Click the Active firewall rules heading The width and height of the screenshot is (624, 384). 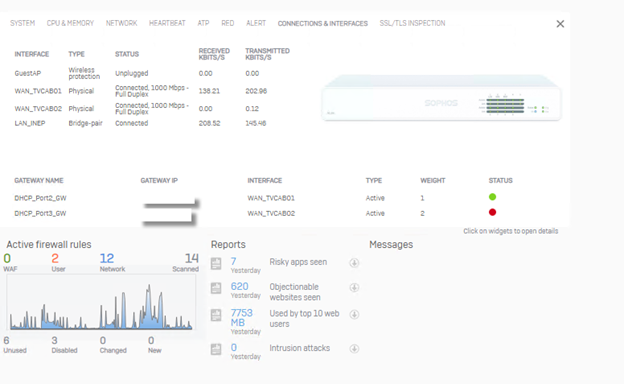[49, 244]
